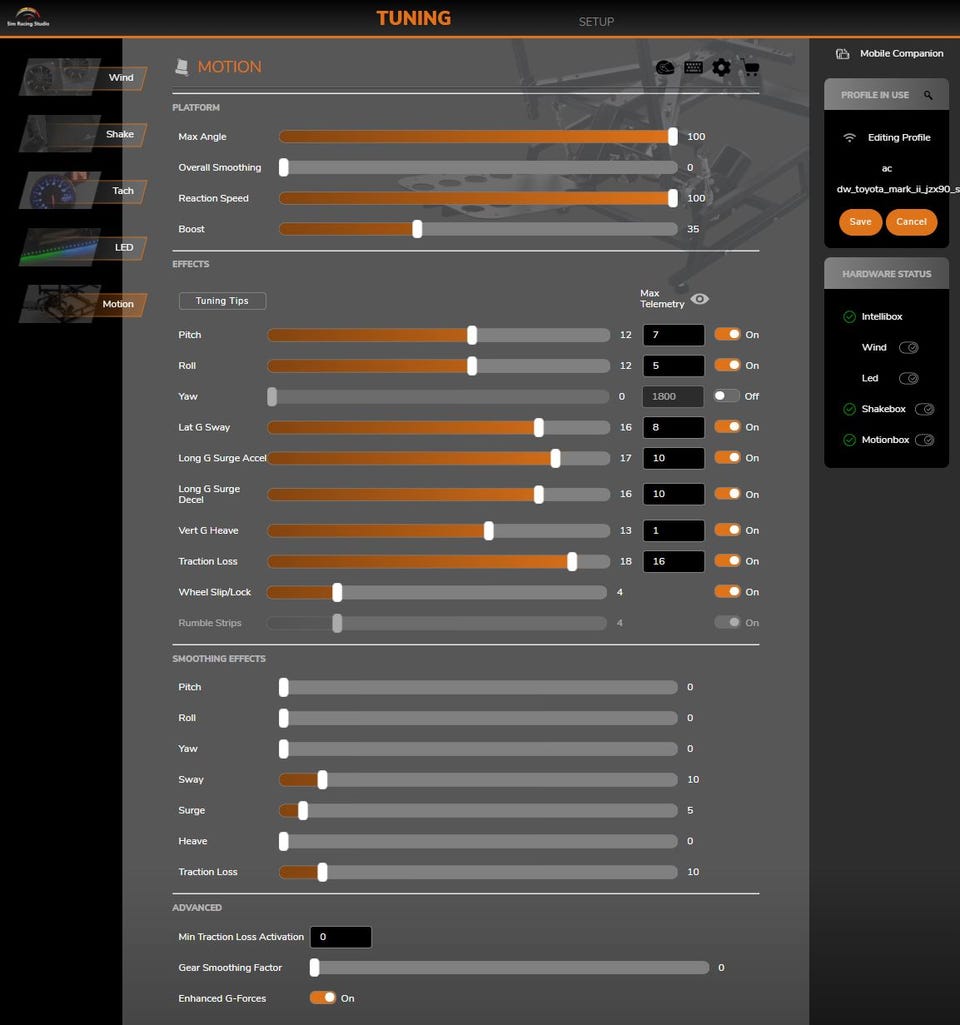Click the Cancel profile button
Image resolution: width=960 pixels, height=1025 pixels.
click(x=912, y=222)
